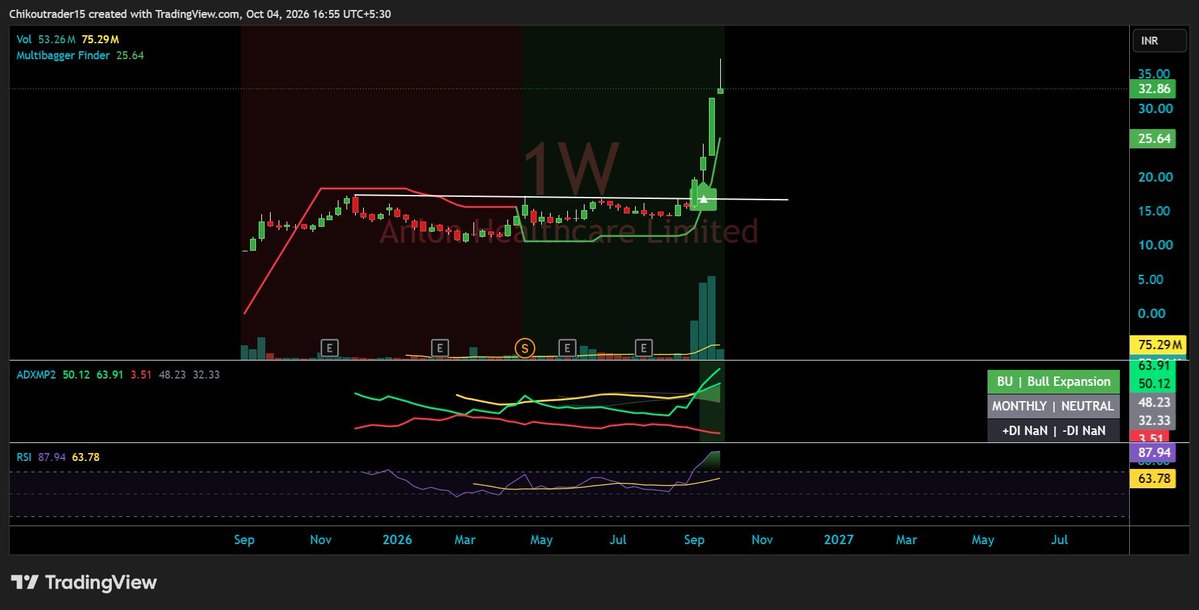
Task: Click the 0.00 price scale label
Action: [x=1152, y=313]
